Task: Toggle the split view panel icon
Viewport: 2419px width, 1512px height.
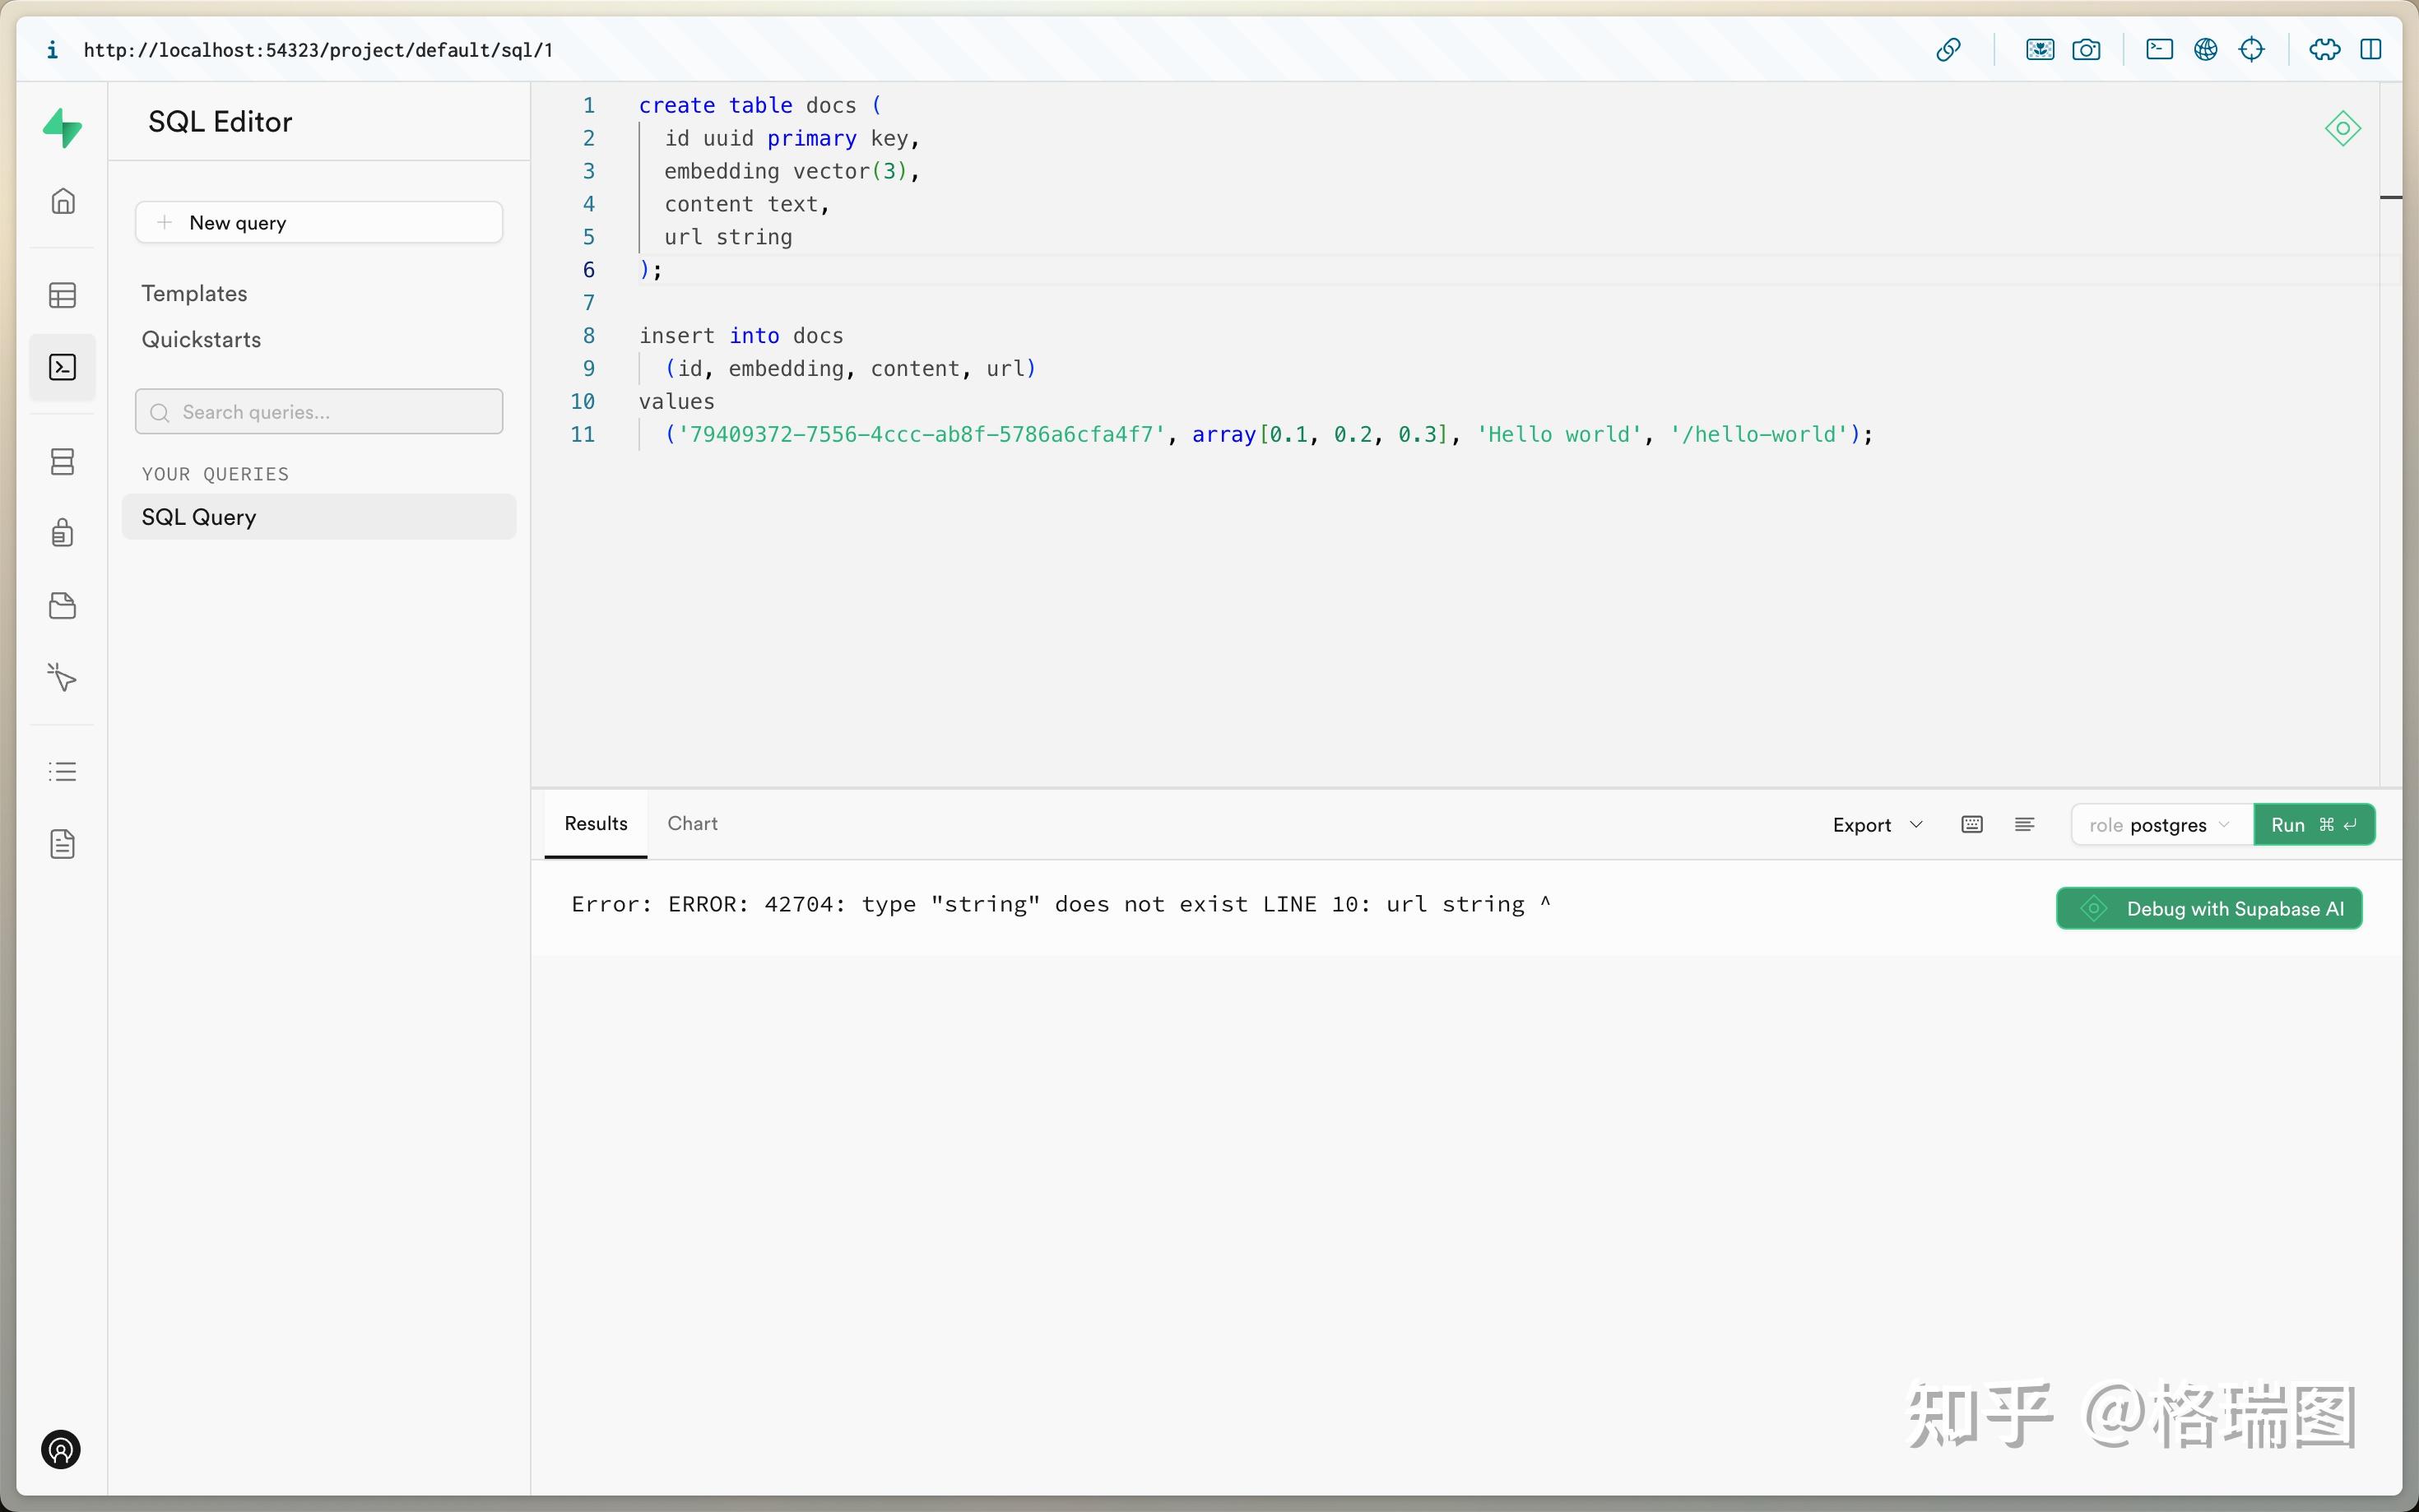Action: [x=2370, y=49]
